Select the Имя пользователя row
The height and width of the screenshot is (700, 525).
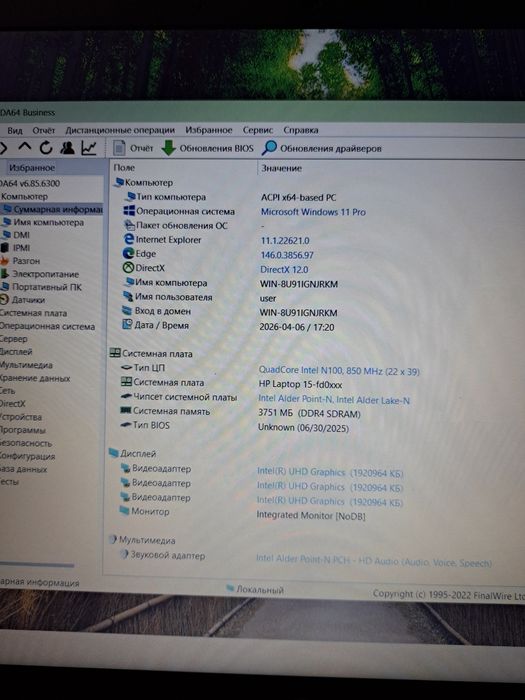(200, 297)
